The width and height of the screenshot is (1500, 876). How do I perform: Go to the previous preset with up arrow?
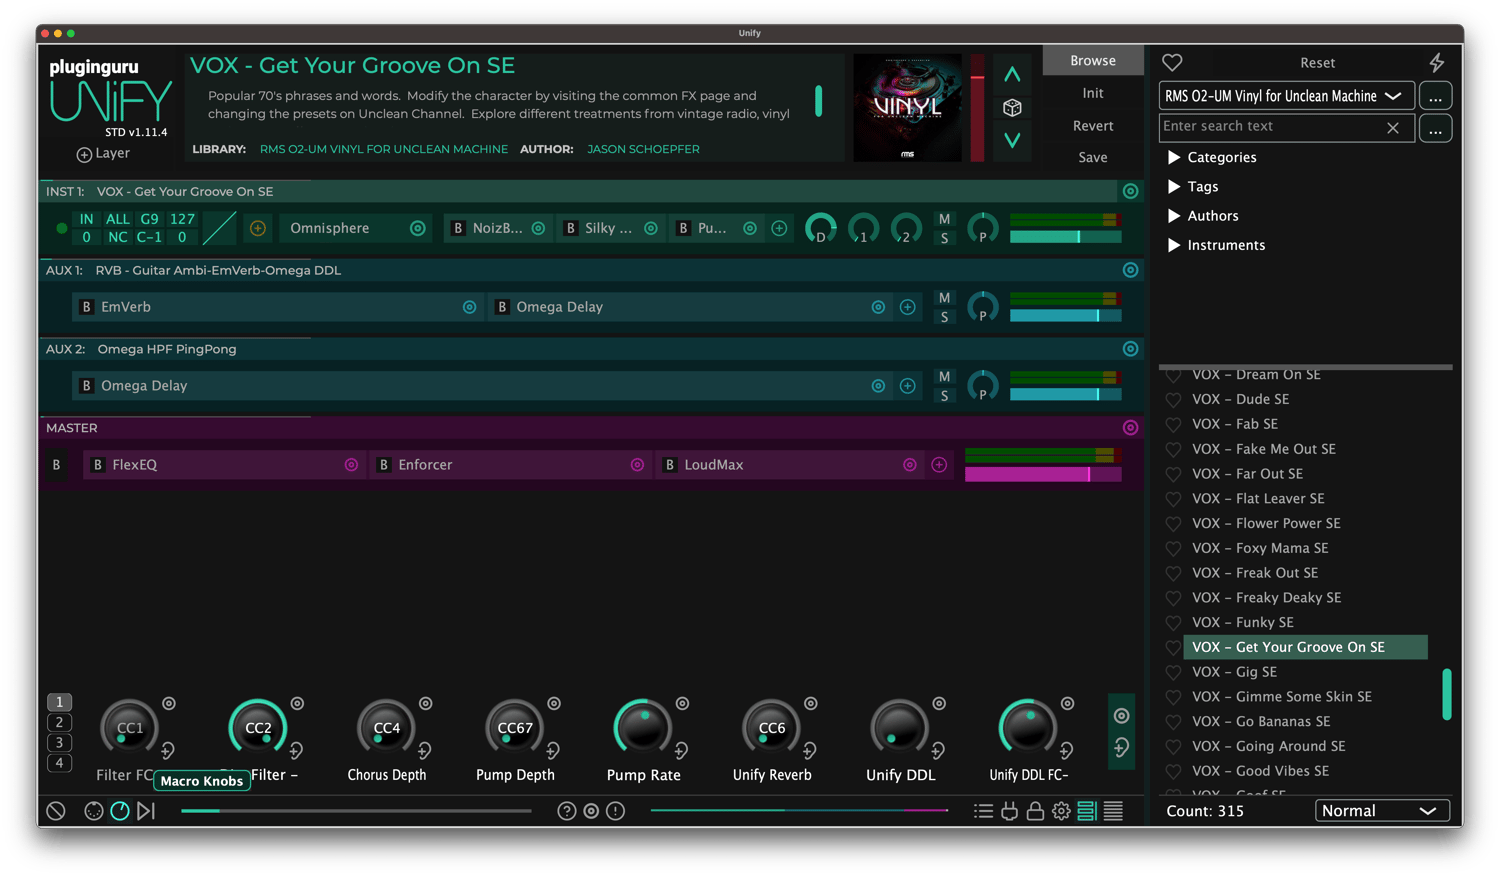tap(1012, 75)
